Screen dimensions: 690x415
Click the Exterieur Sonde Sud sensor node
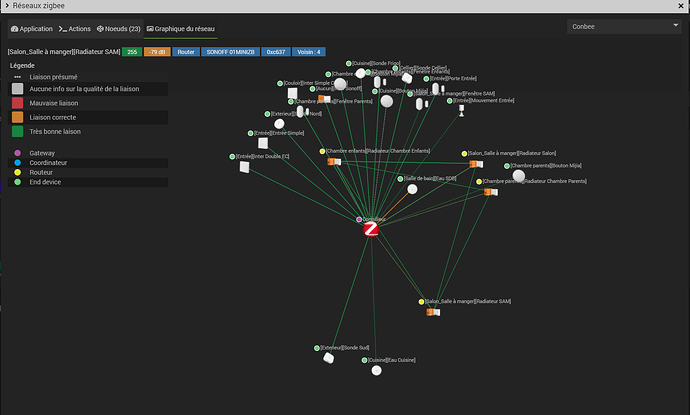coord(329,358)
